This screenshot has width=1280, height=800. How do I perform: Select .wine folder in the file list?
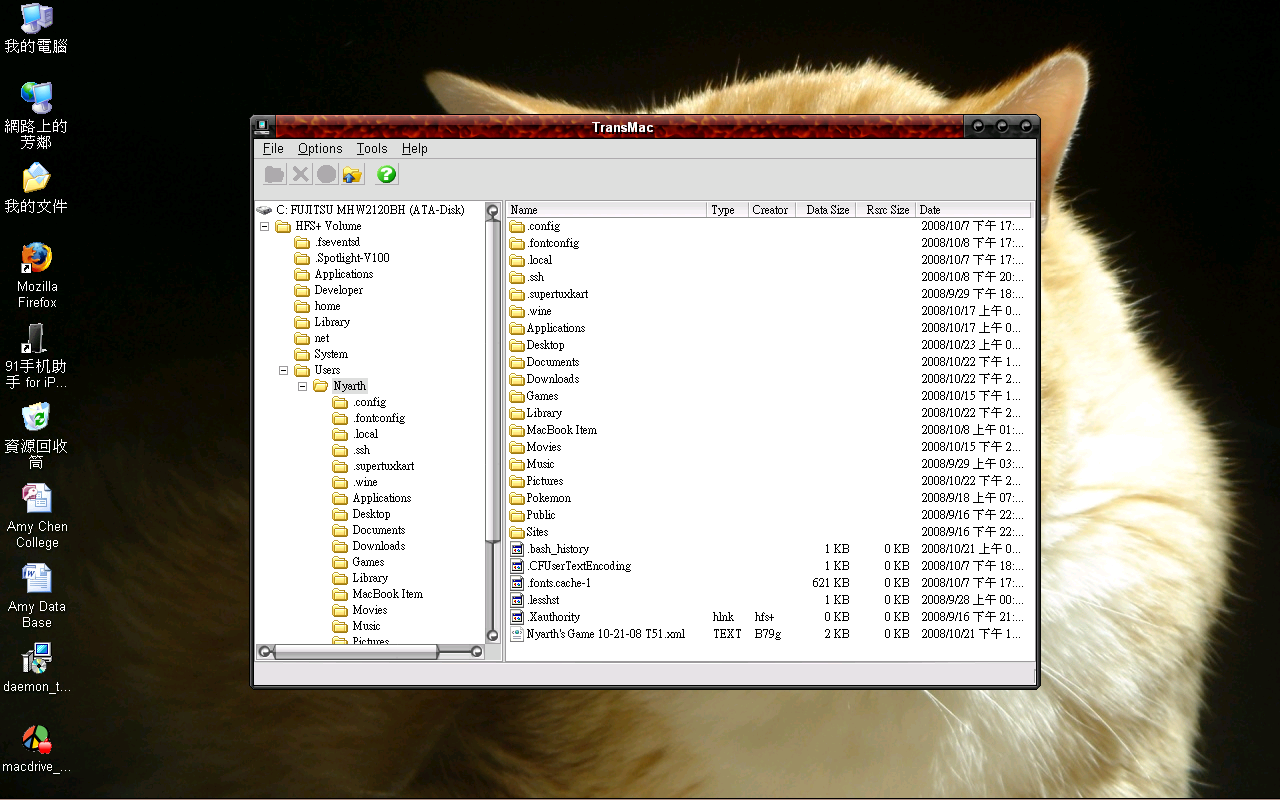point(539,311)
